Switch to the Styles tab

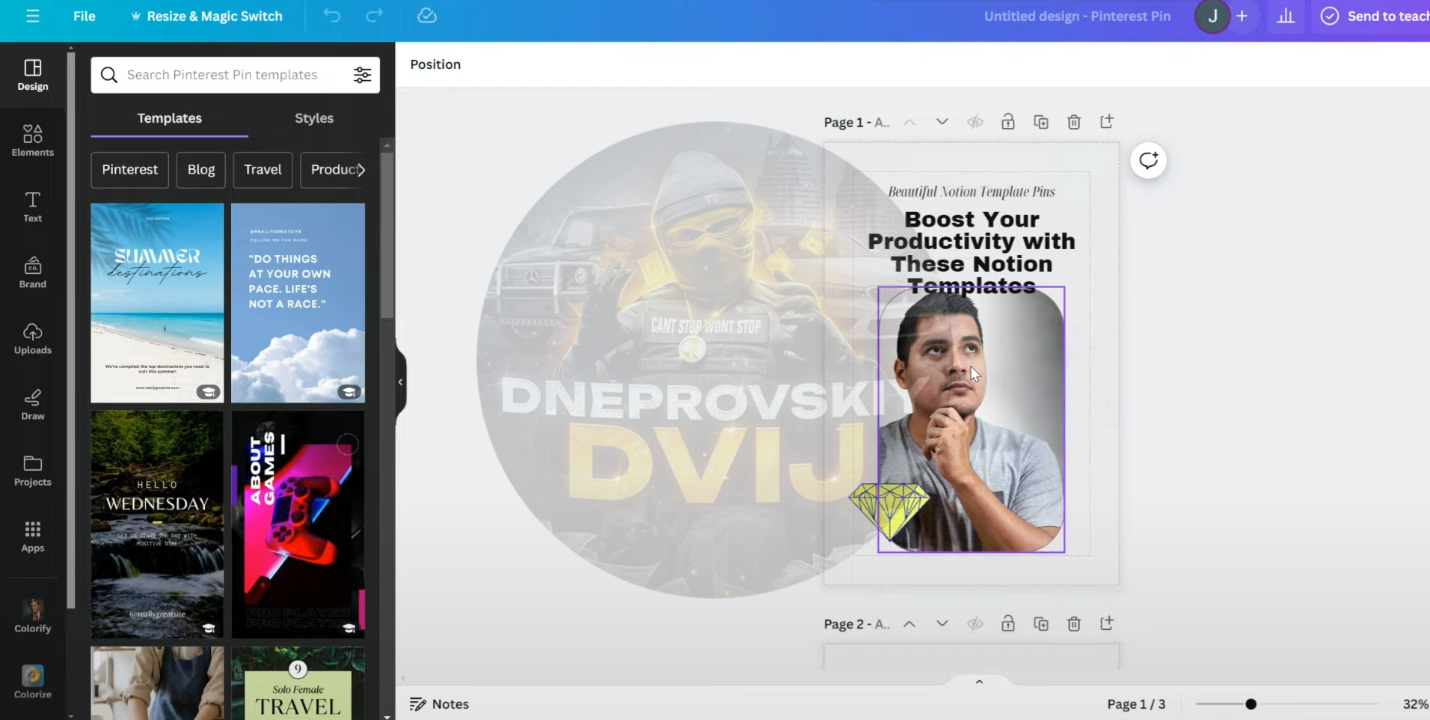tap(314, 118)
